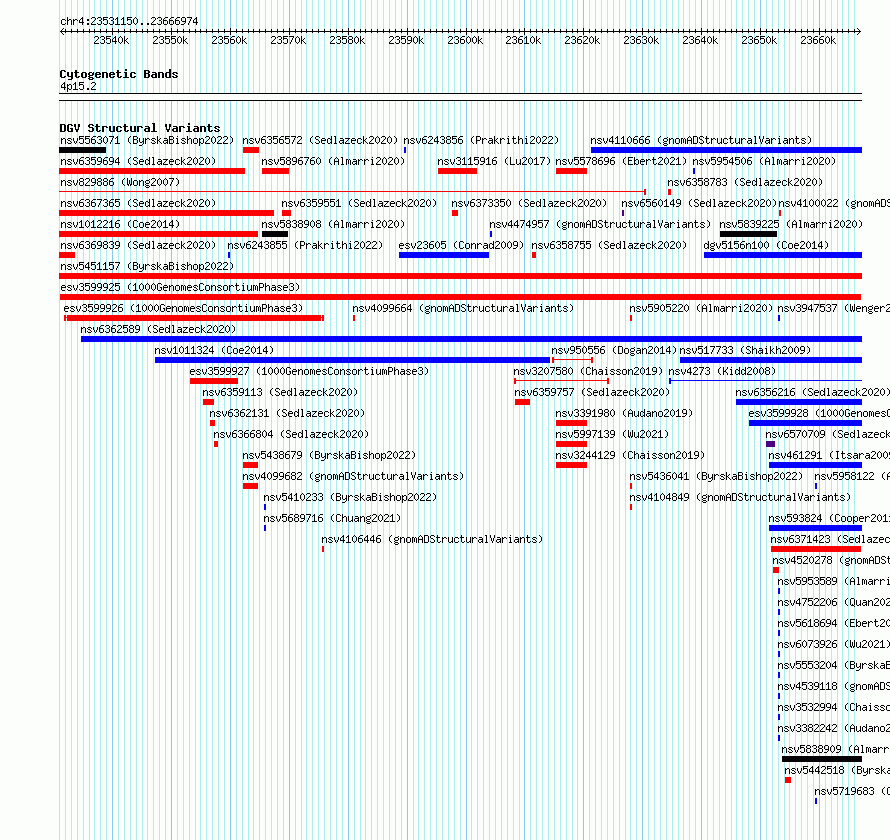Click the purple bar under nsv6570709
Image resolution: width=890 pixels, height=840 pixels.
pos(770,444)
